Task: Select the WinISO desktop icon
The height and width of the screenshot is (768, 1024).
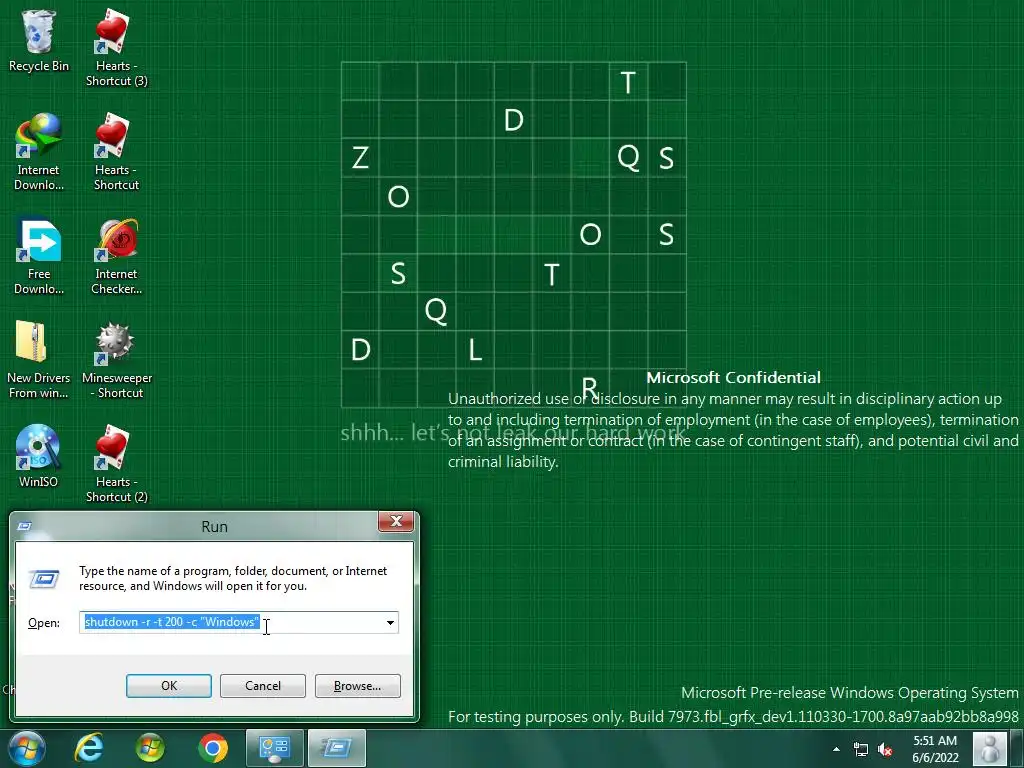Action: pos(39,456)
